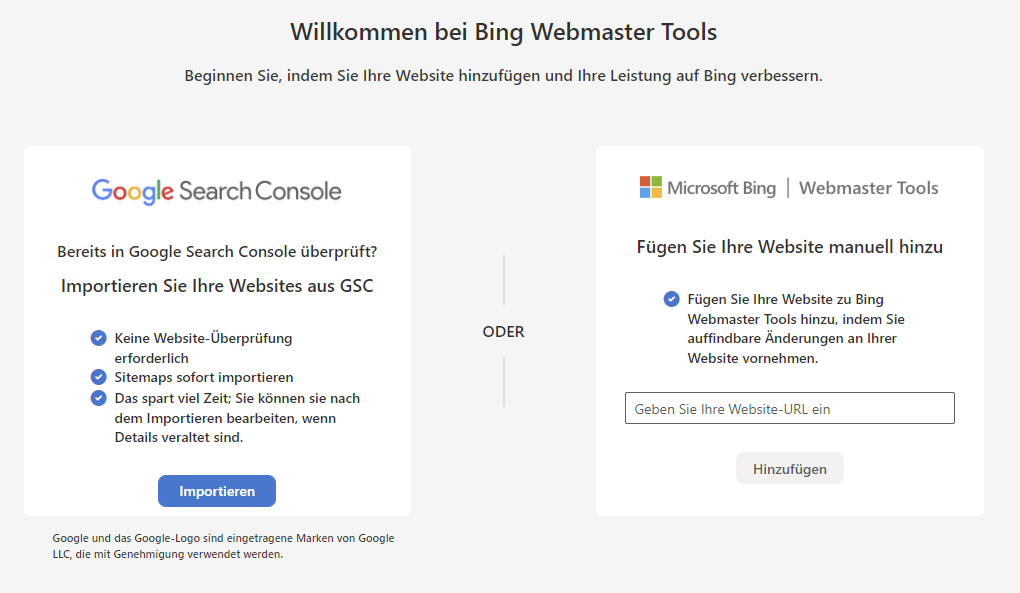
Task: Click the Google Search Console logo
Action: pyautogui.click(x=216, y=190)
